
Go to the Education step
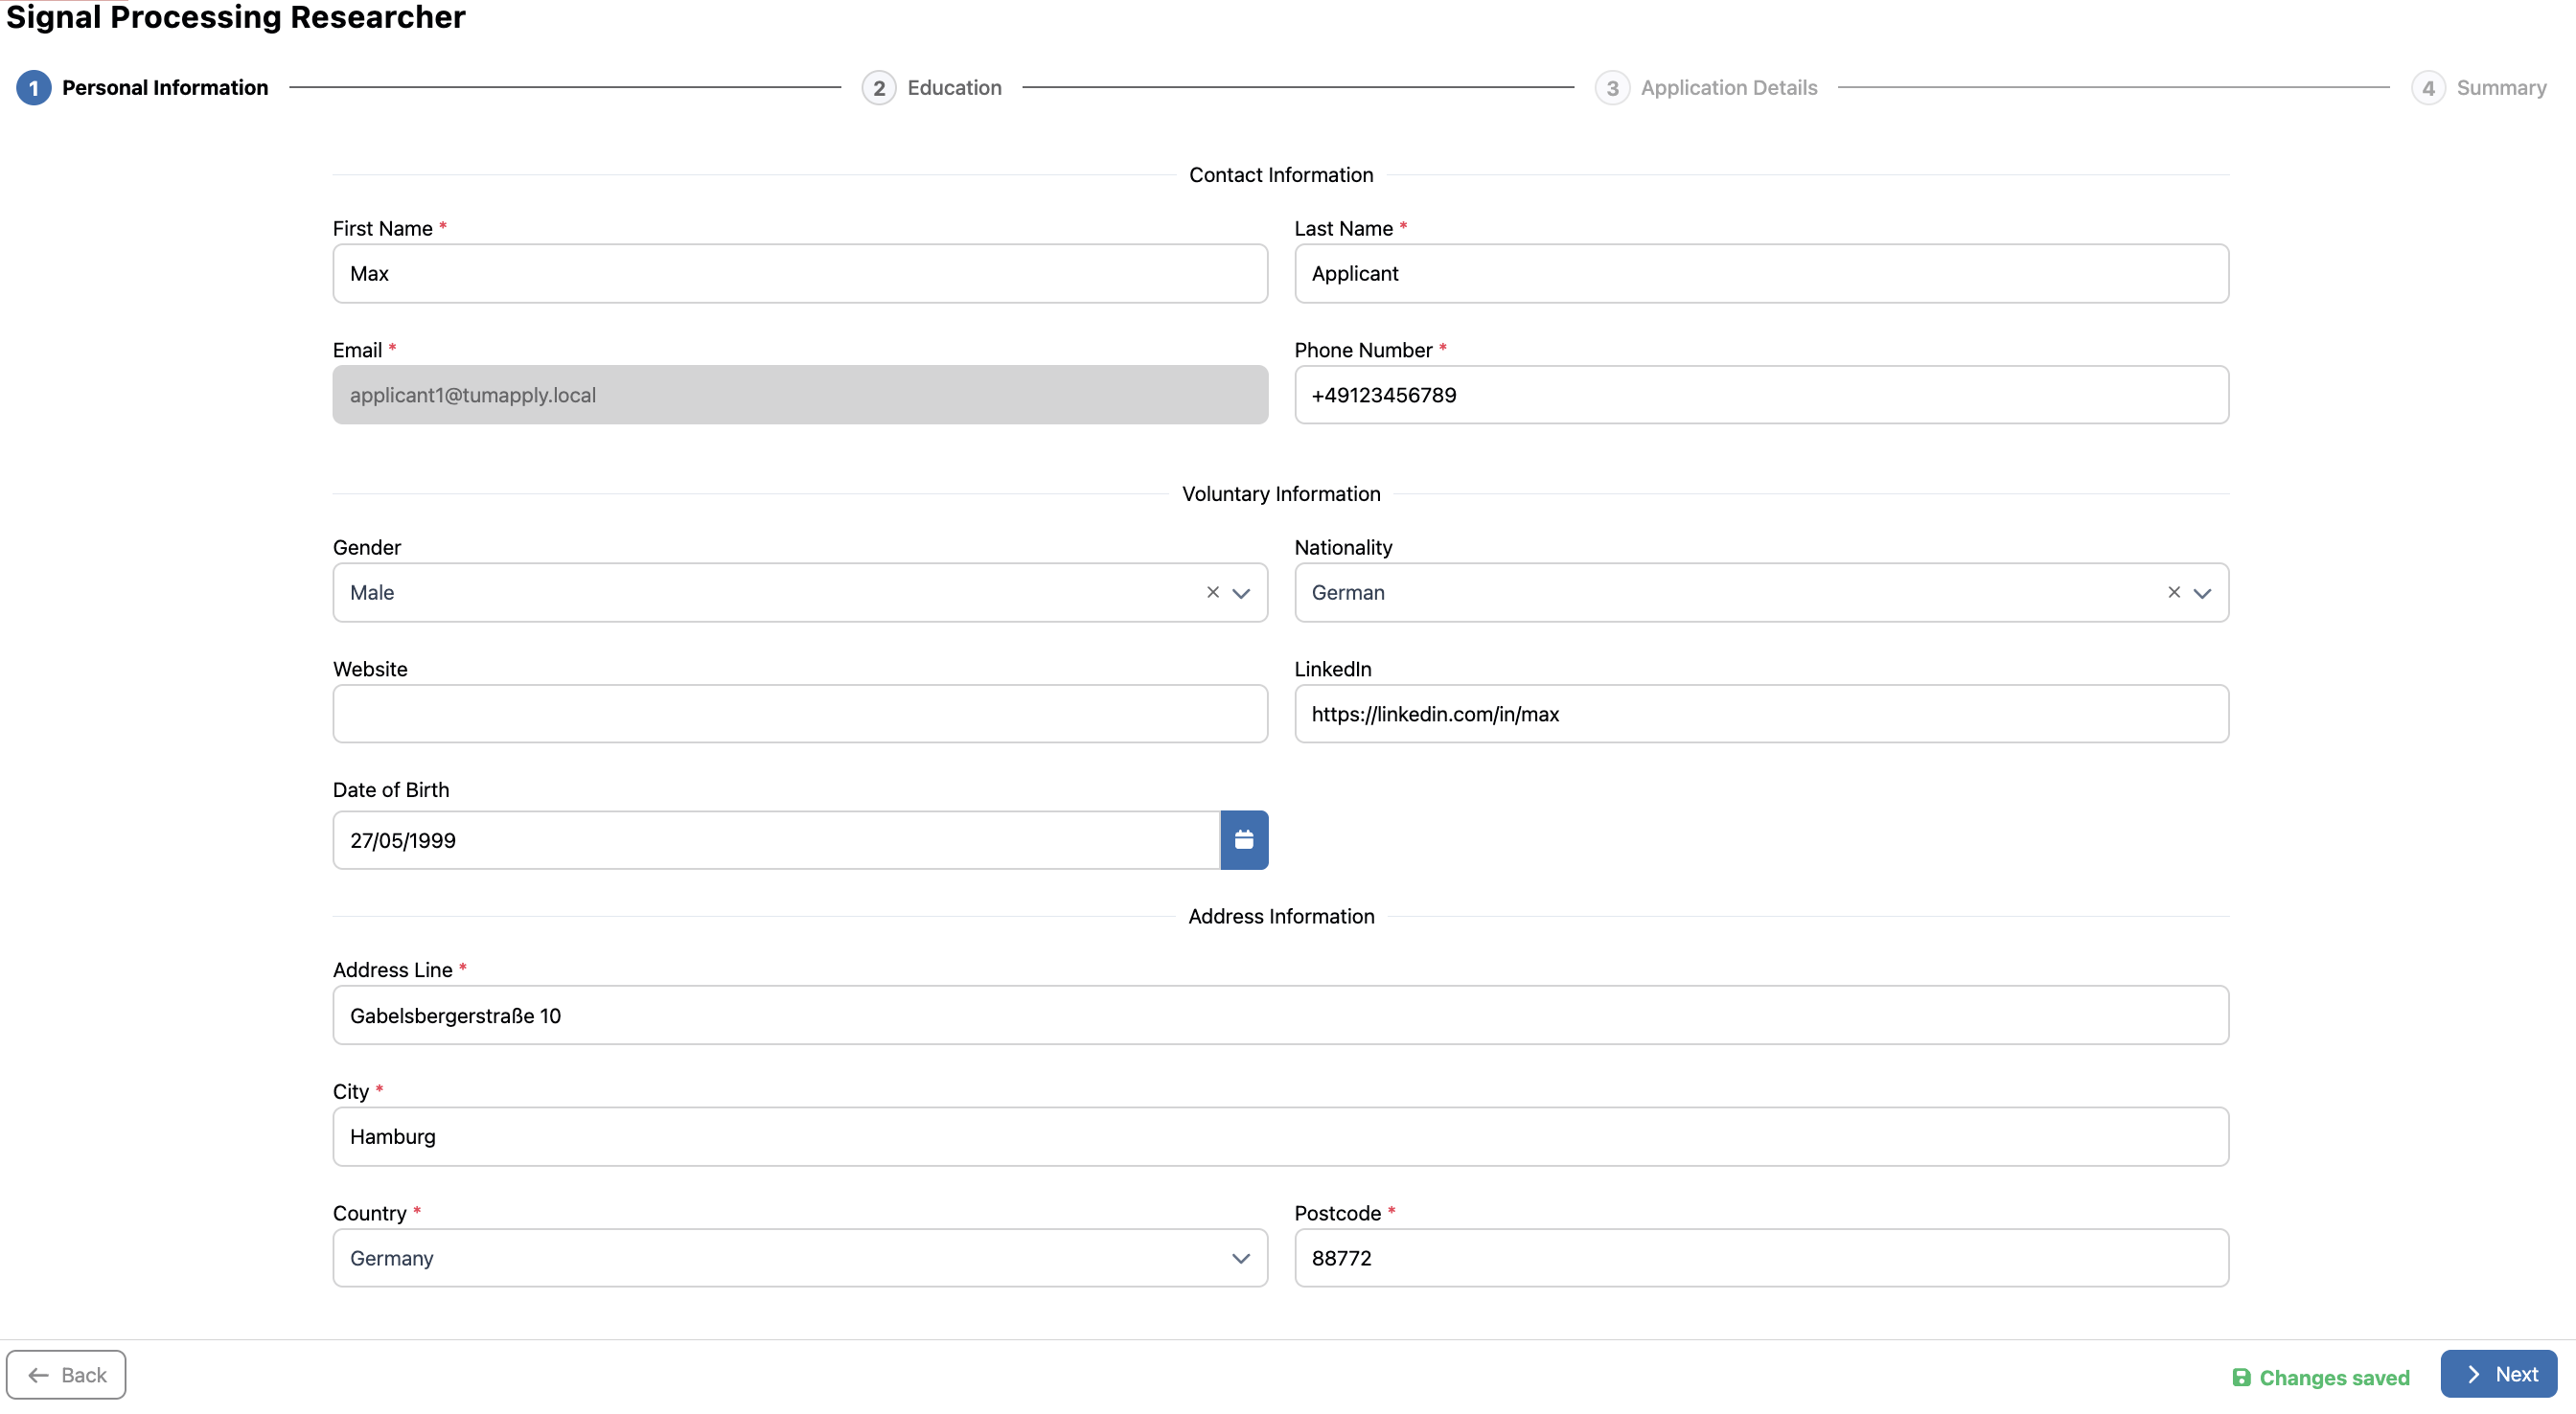pos(953,88)
